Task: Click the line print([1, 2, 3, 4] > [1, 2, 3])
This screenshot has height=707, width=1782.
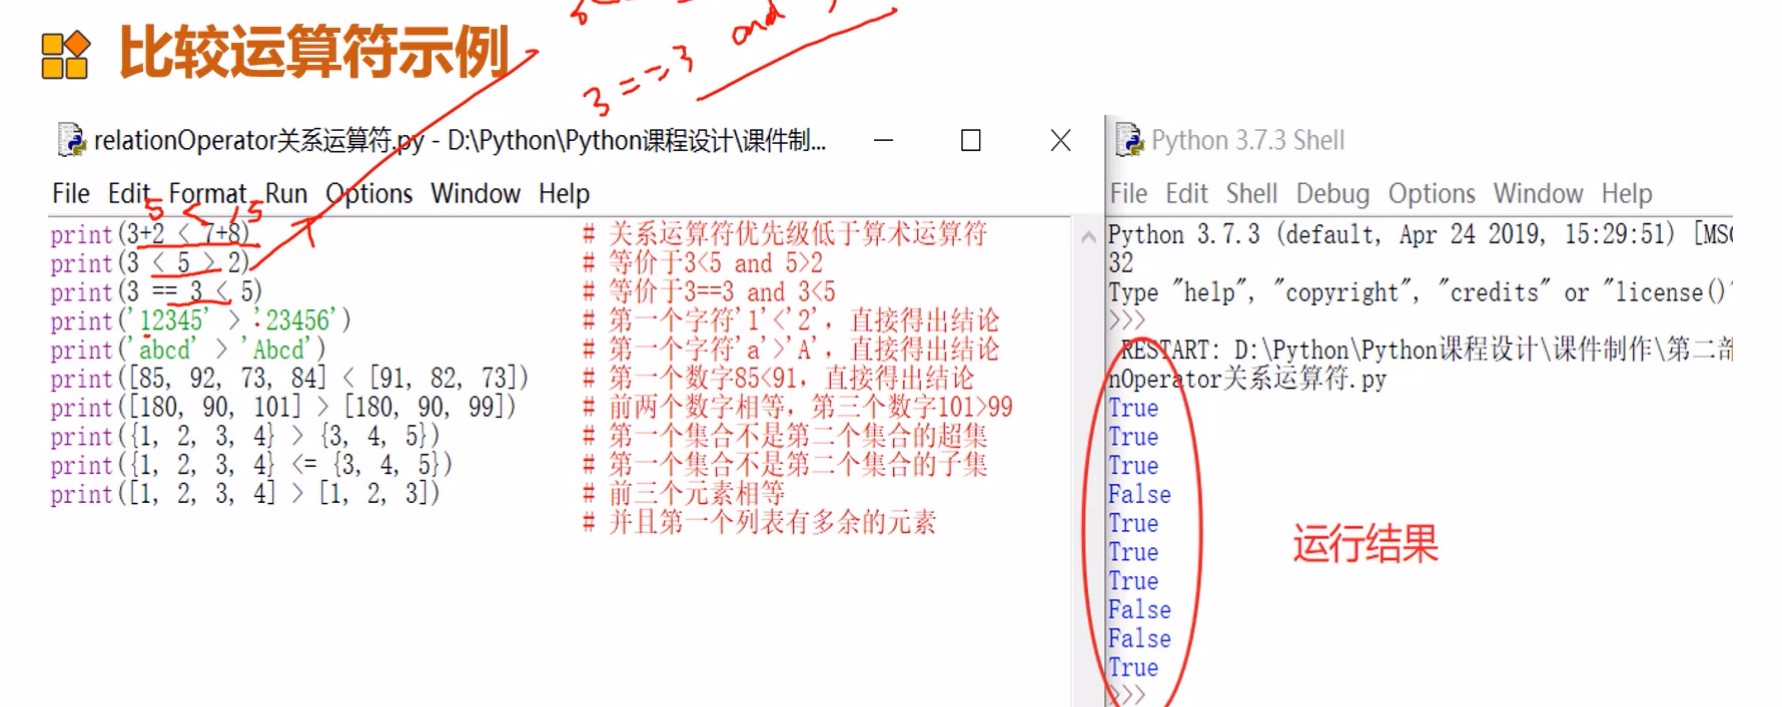Action: [245, 495]
